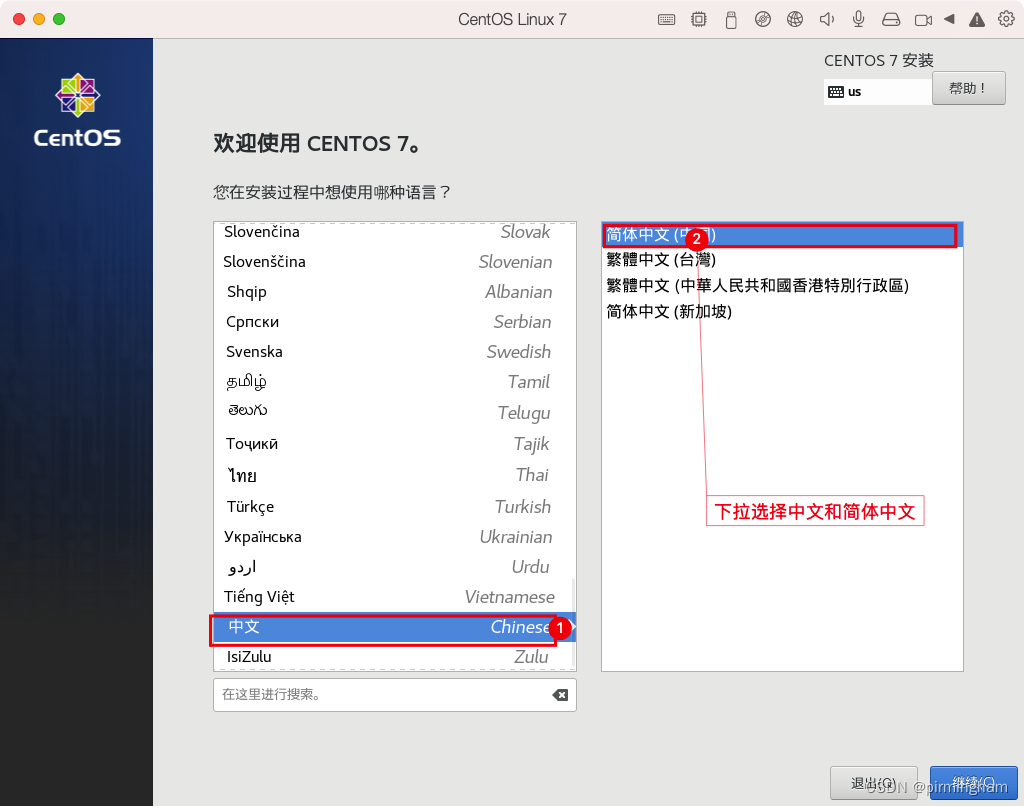Click the keyboard icon in VM toolbar
Screen dimensions: 1024x806
666,20
